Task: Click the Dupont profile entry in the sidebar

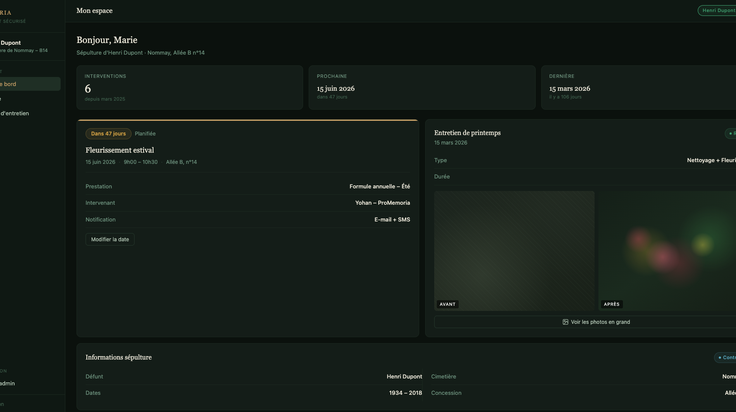Action: tap(23, 46)
